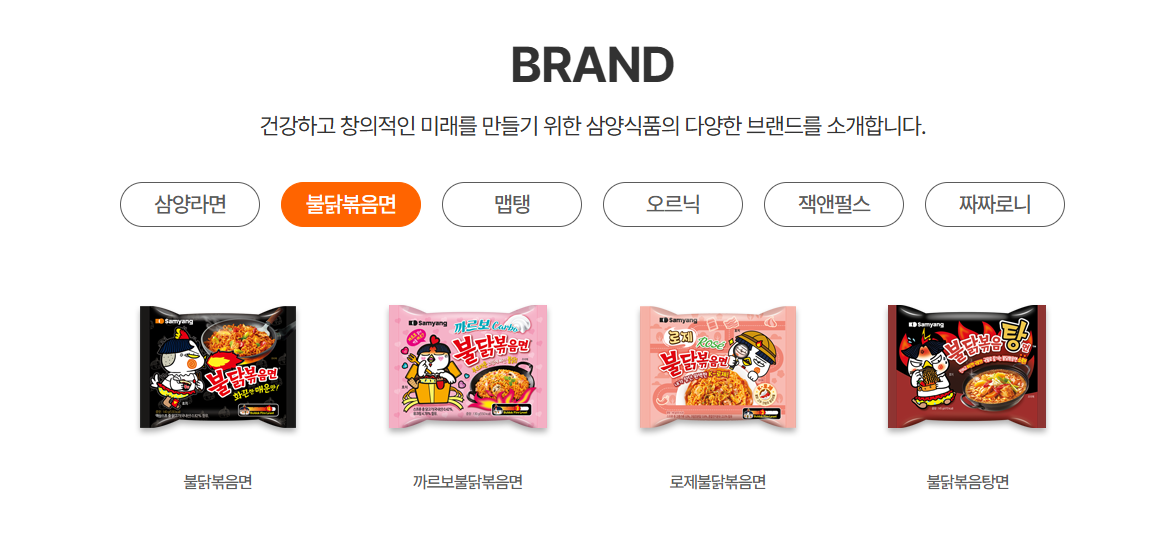Open the 오르닉 brand tab

click(x=673, y=204)
